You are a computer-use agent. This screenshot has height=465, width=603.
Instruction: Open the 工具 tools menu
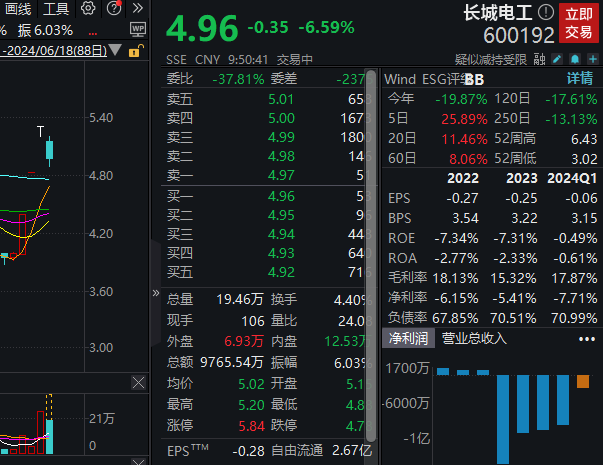56,8
